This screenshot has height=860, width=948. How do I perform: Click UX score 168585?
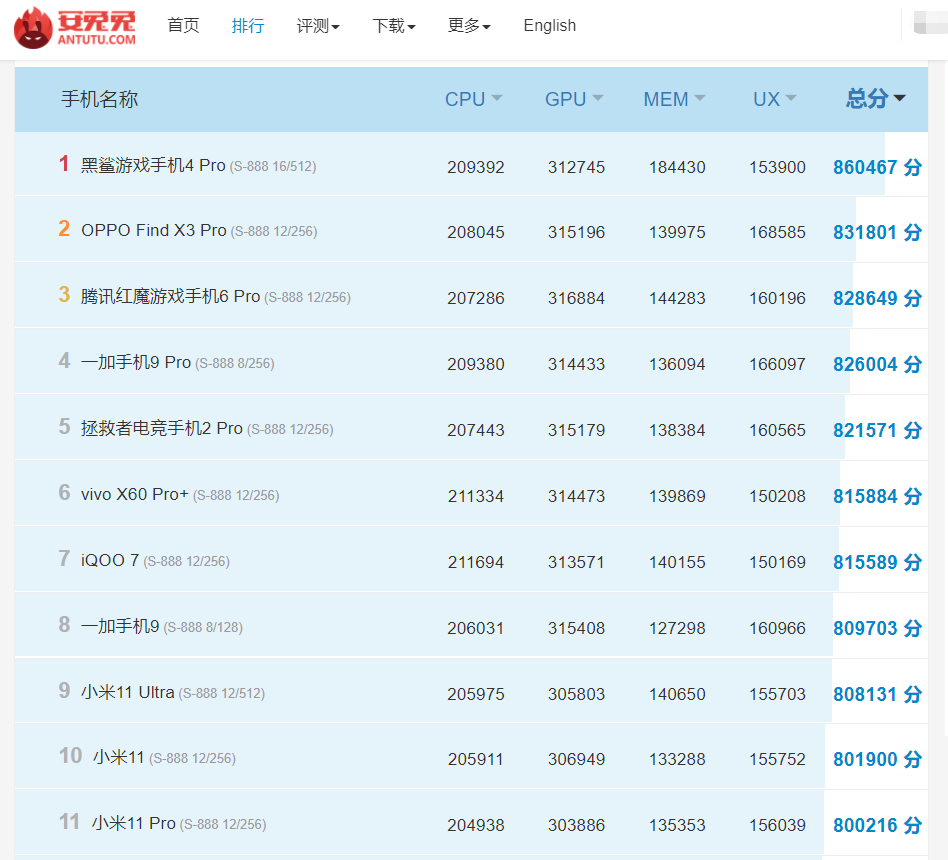(778, 232)
